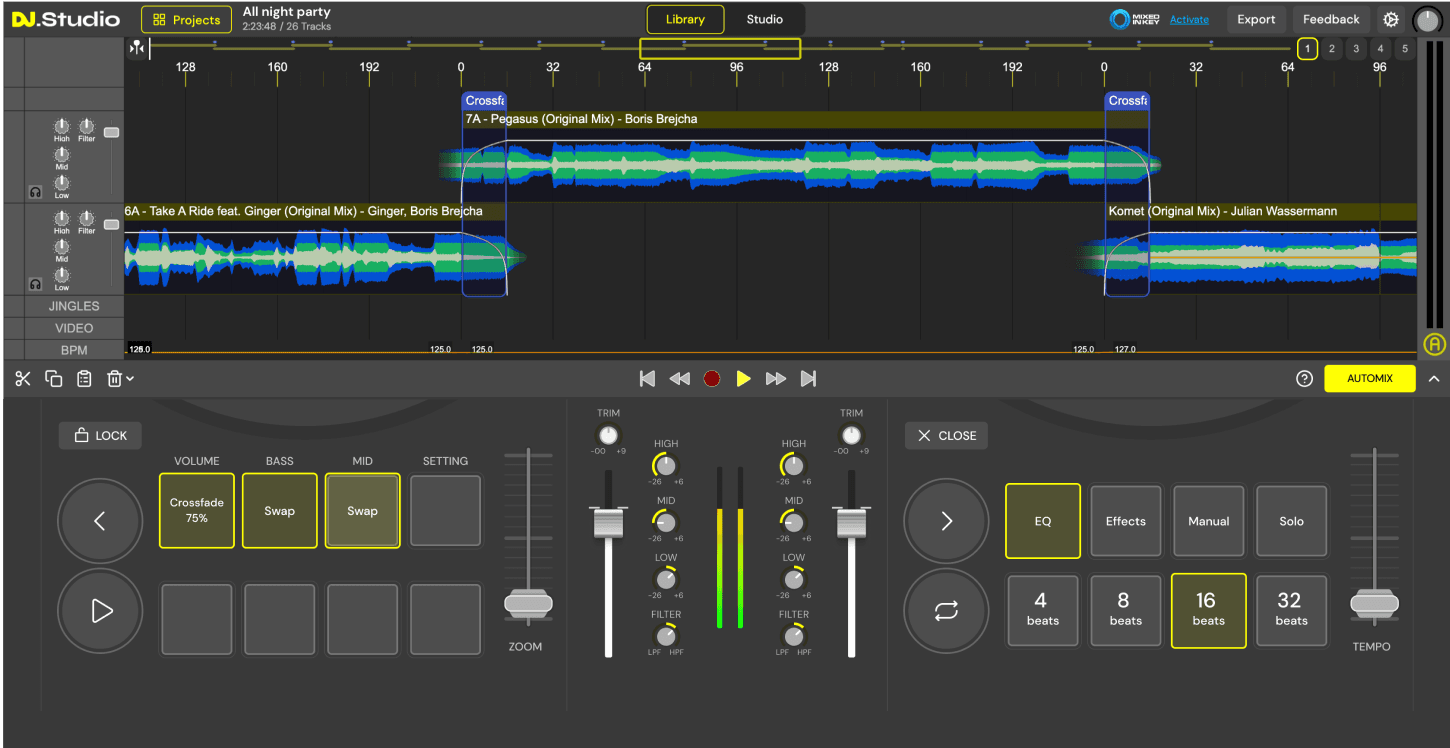The width and height of the screenshot is (1450, 748).
Task: Select the BASS Swap pad
Action: coord(280,510)
